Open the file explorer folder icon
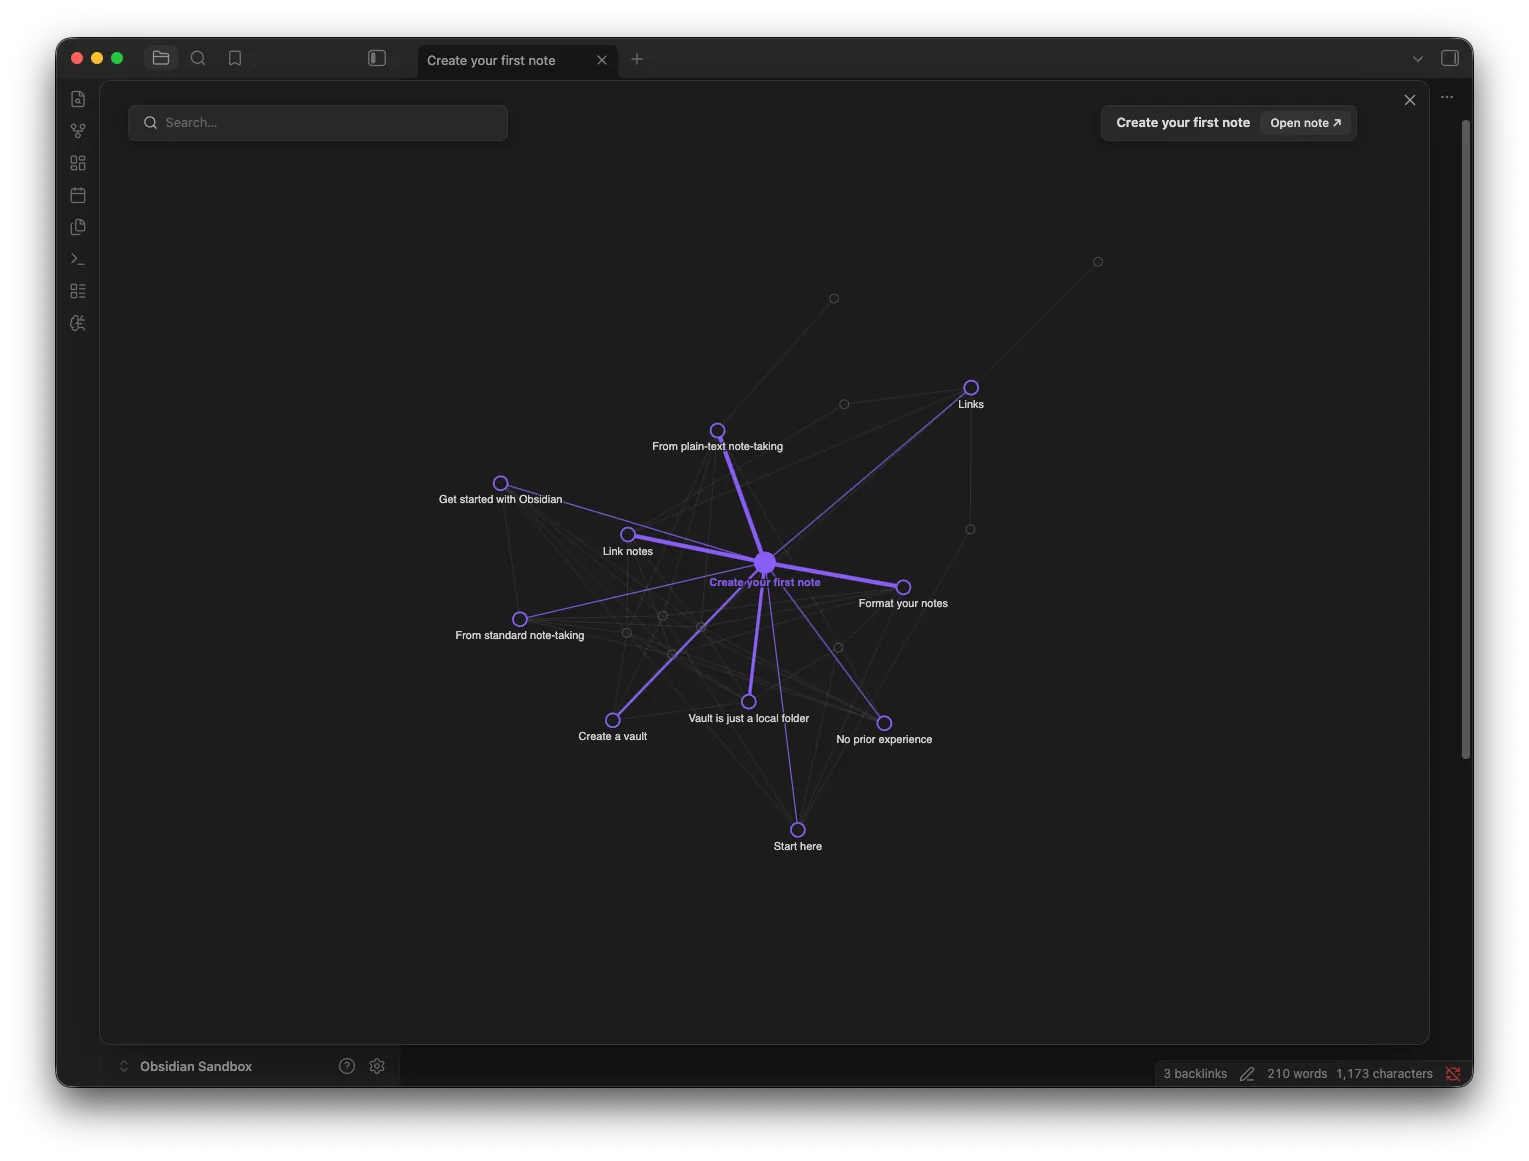 [161, 58]
